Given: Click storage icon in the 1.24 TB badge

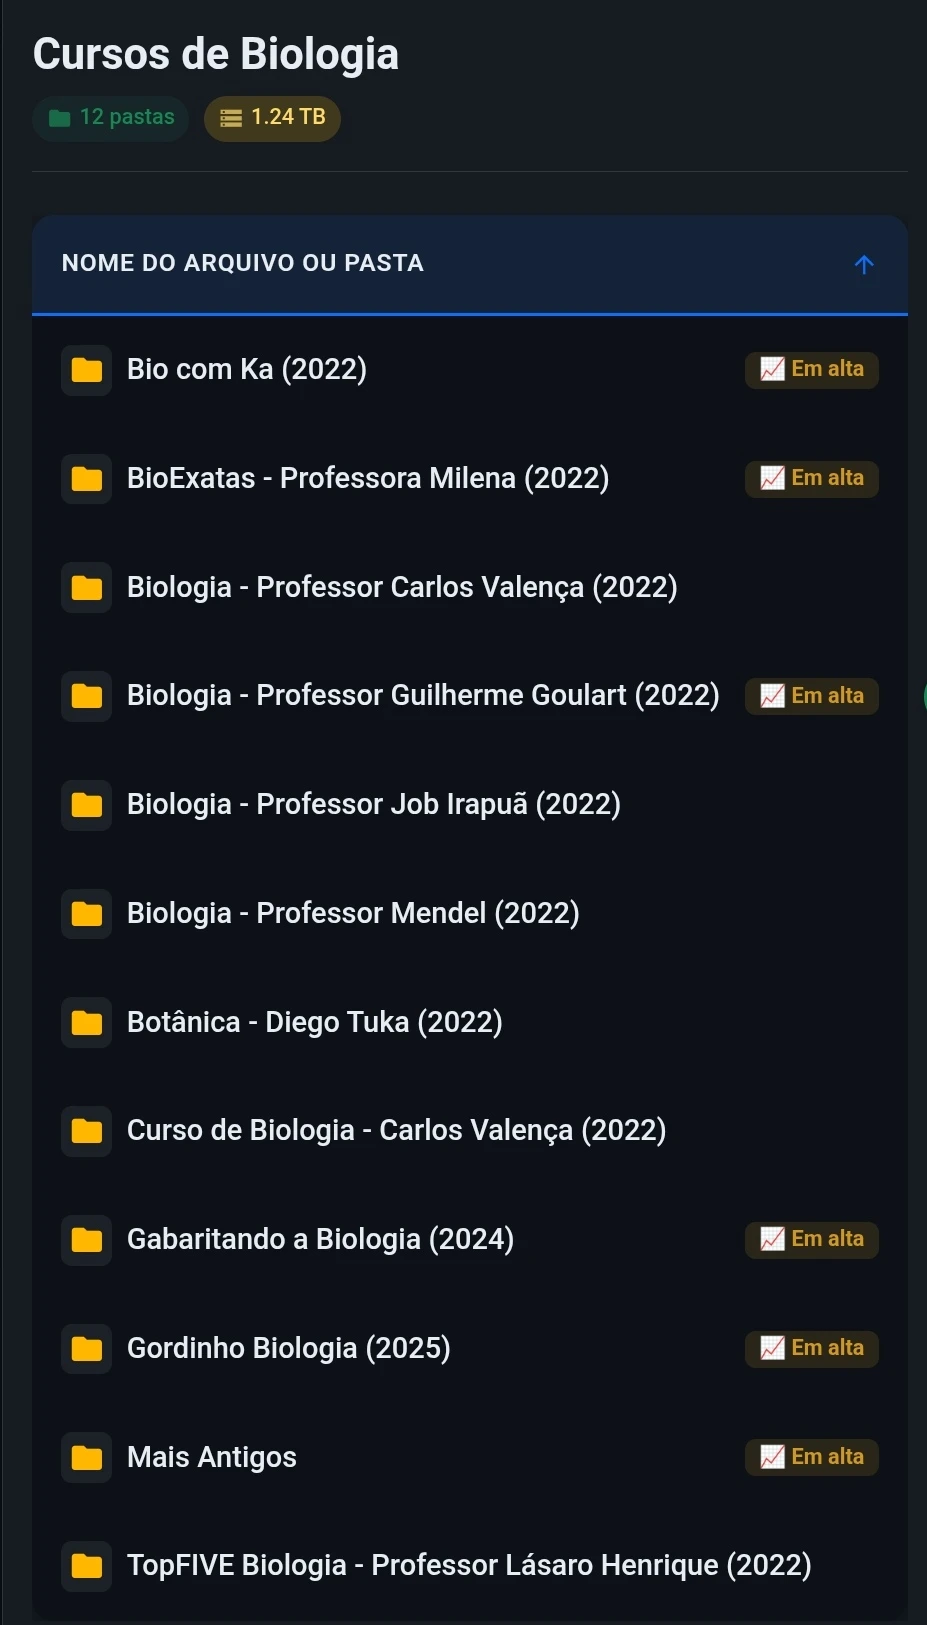Looking at the screenshot, I should [x=231, y=118].
